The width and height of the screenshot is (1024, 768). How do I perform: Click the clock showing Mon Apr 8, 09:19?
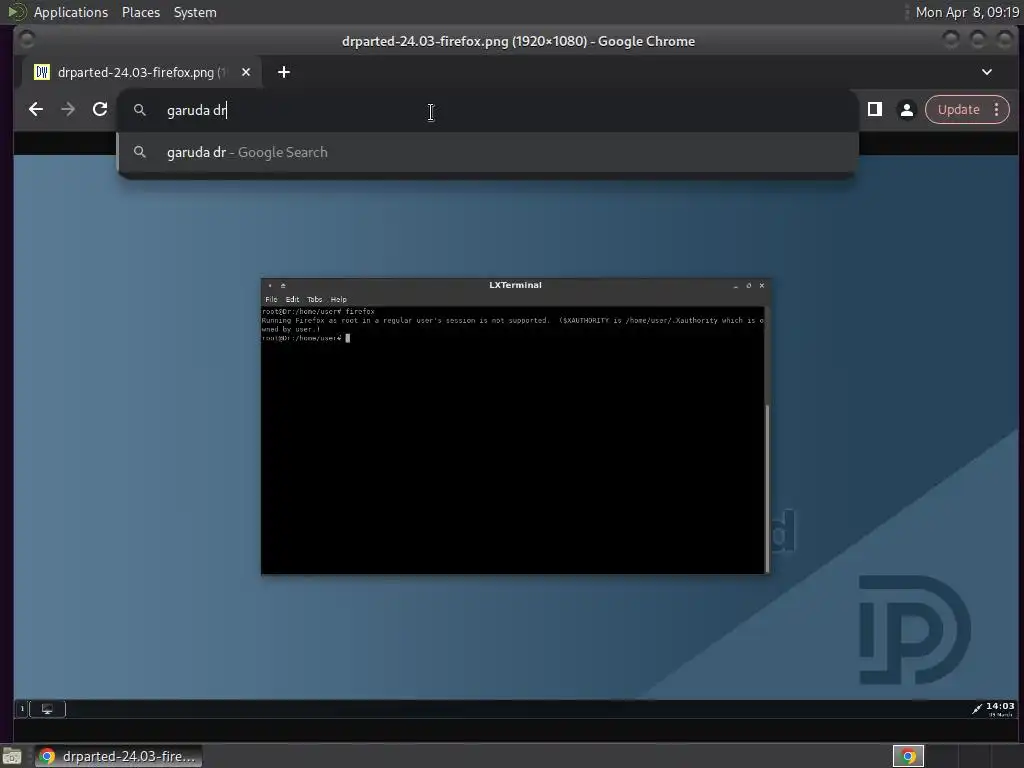tap(967, 12)
